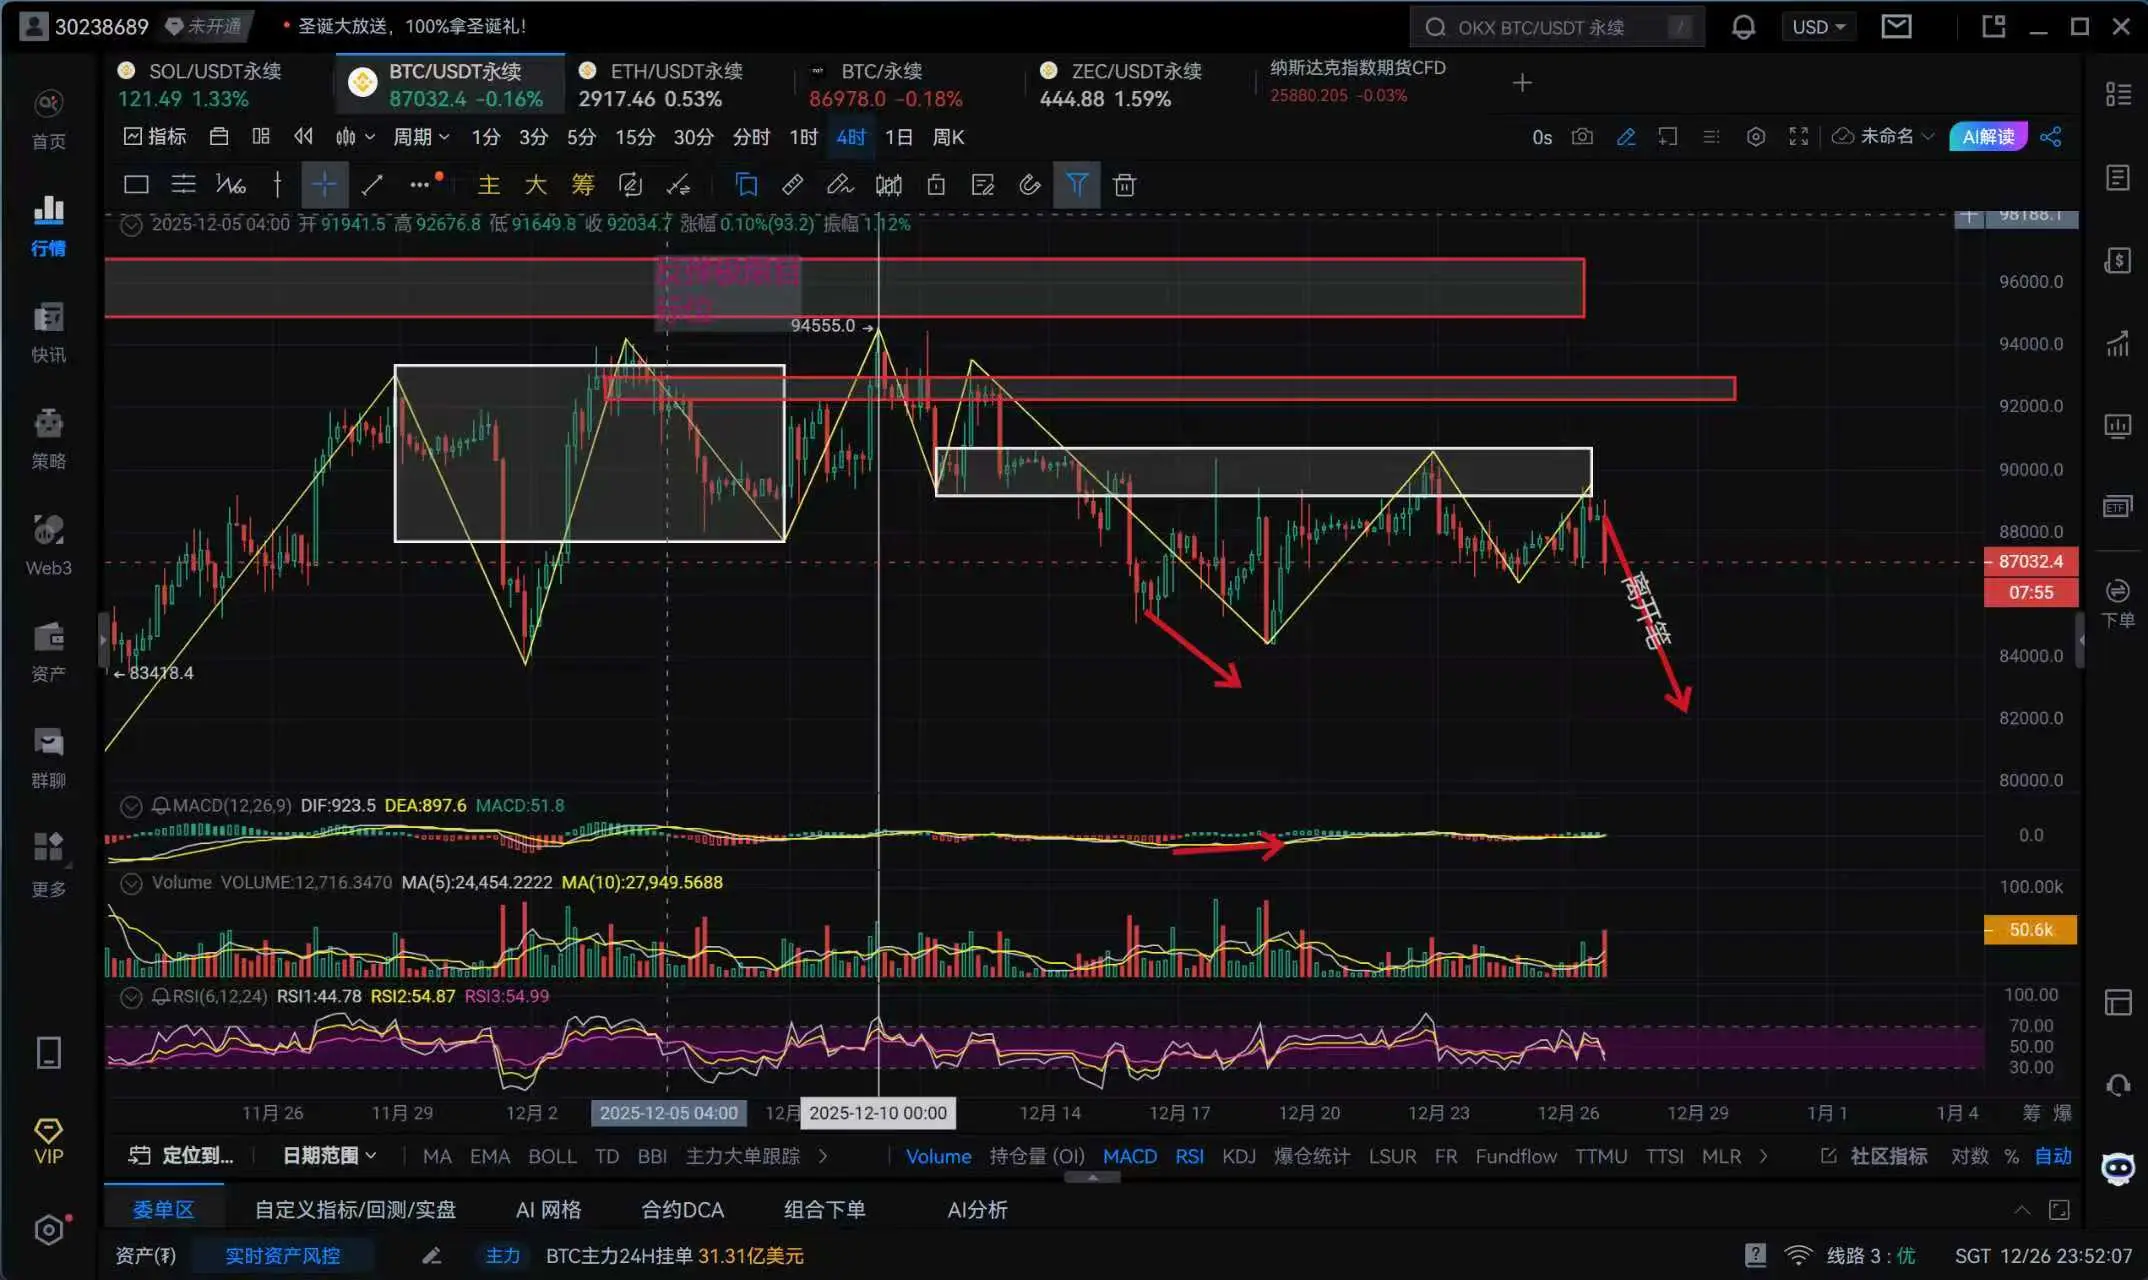Toggle Volume indicator visibility circle
The image size is (2148, 1280).
tap(131, 883)
